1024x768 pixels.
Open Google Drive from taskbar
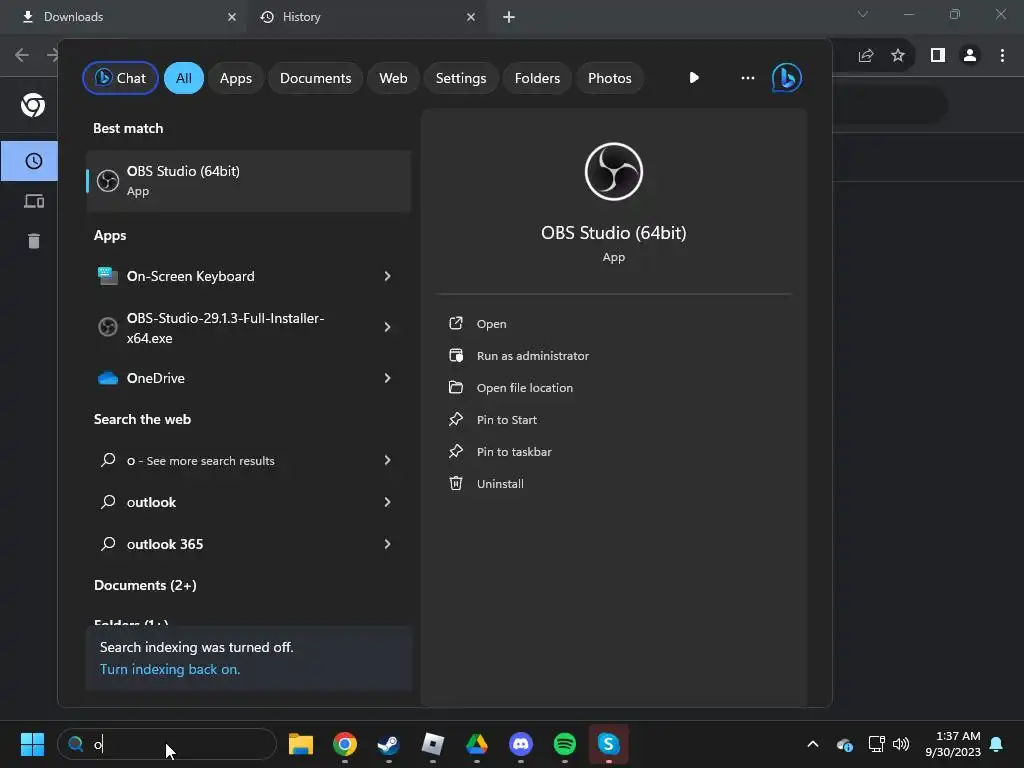point(477,744)
